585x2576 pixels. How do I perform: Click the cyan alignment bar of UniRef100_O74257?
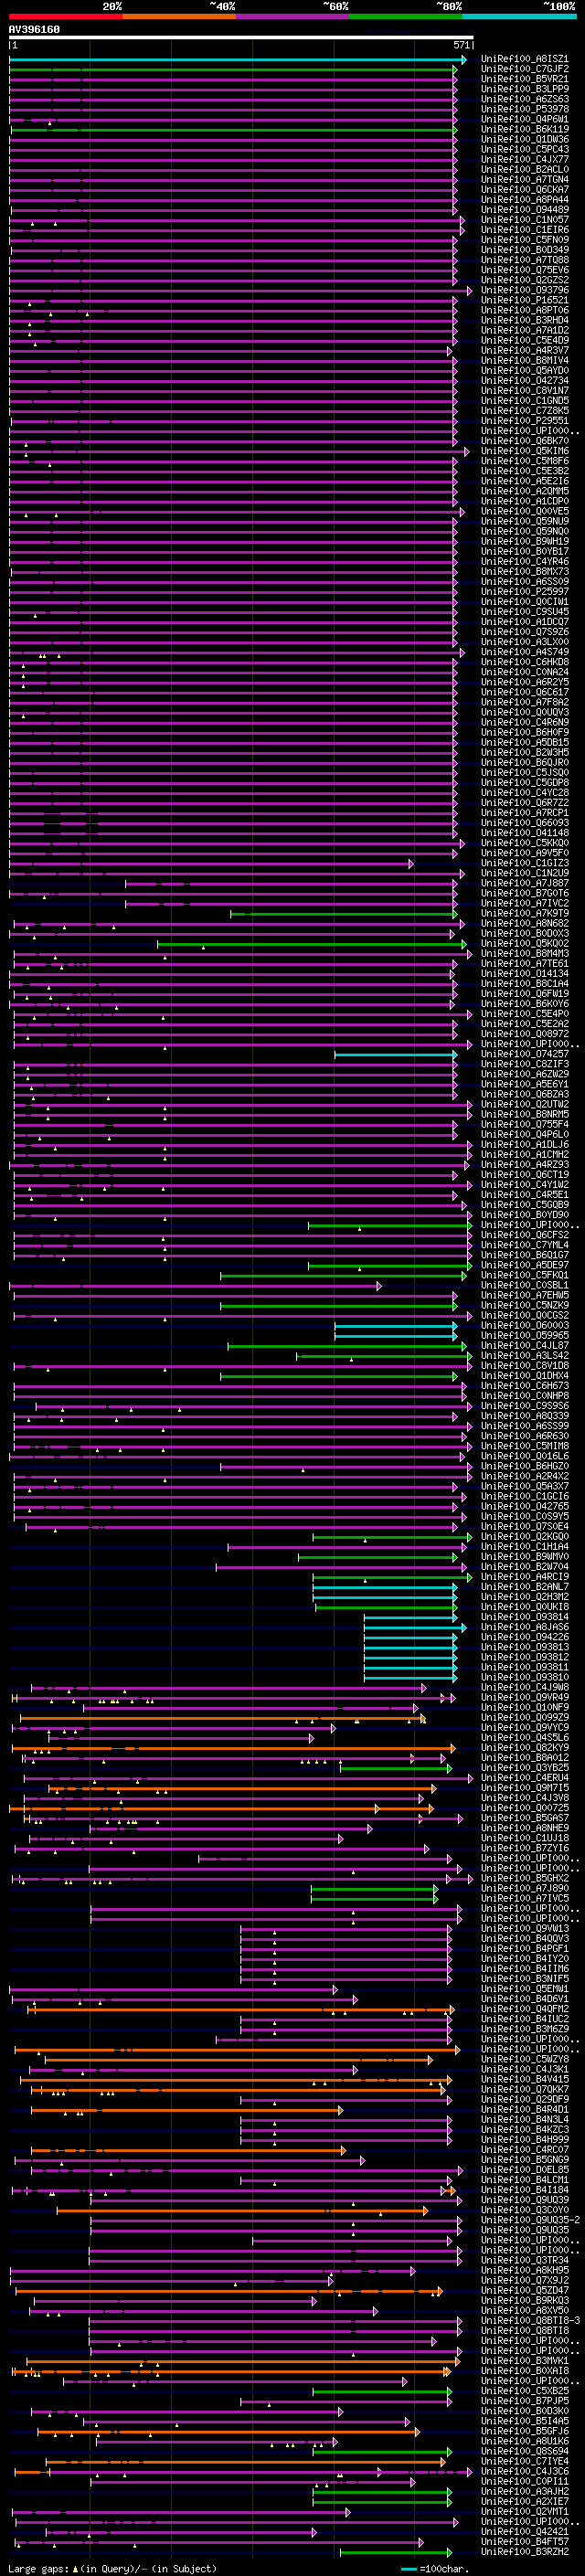tap(396, 1055)
